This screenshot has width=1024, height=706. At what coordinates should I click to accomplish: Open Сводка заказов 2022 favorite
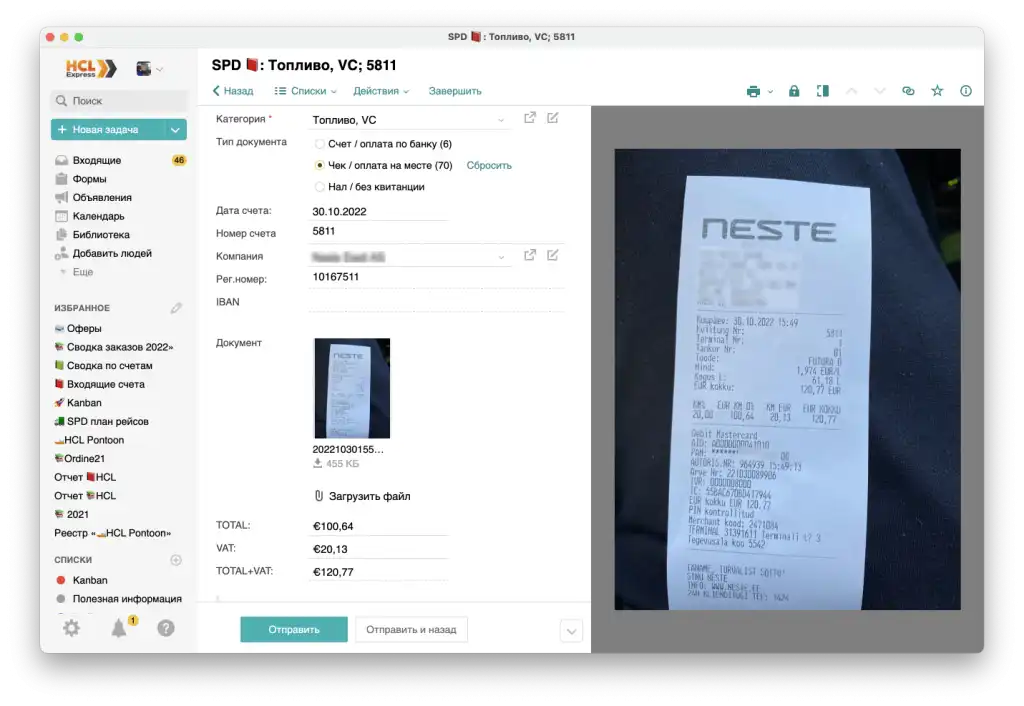[x=114, y=347]
